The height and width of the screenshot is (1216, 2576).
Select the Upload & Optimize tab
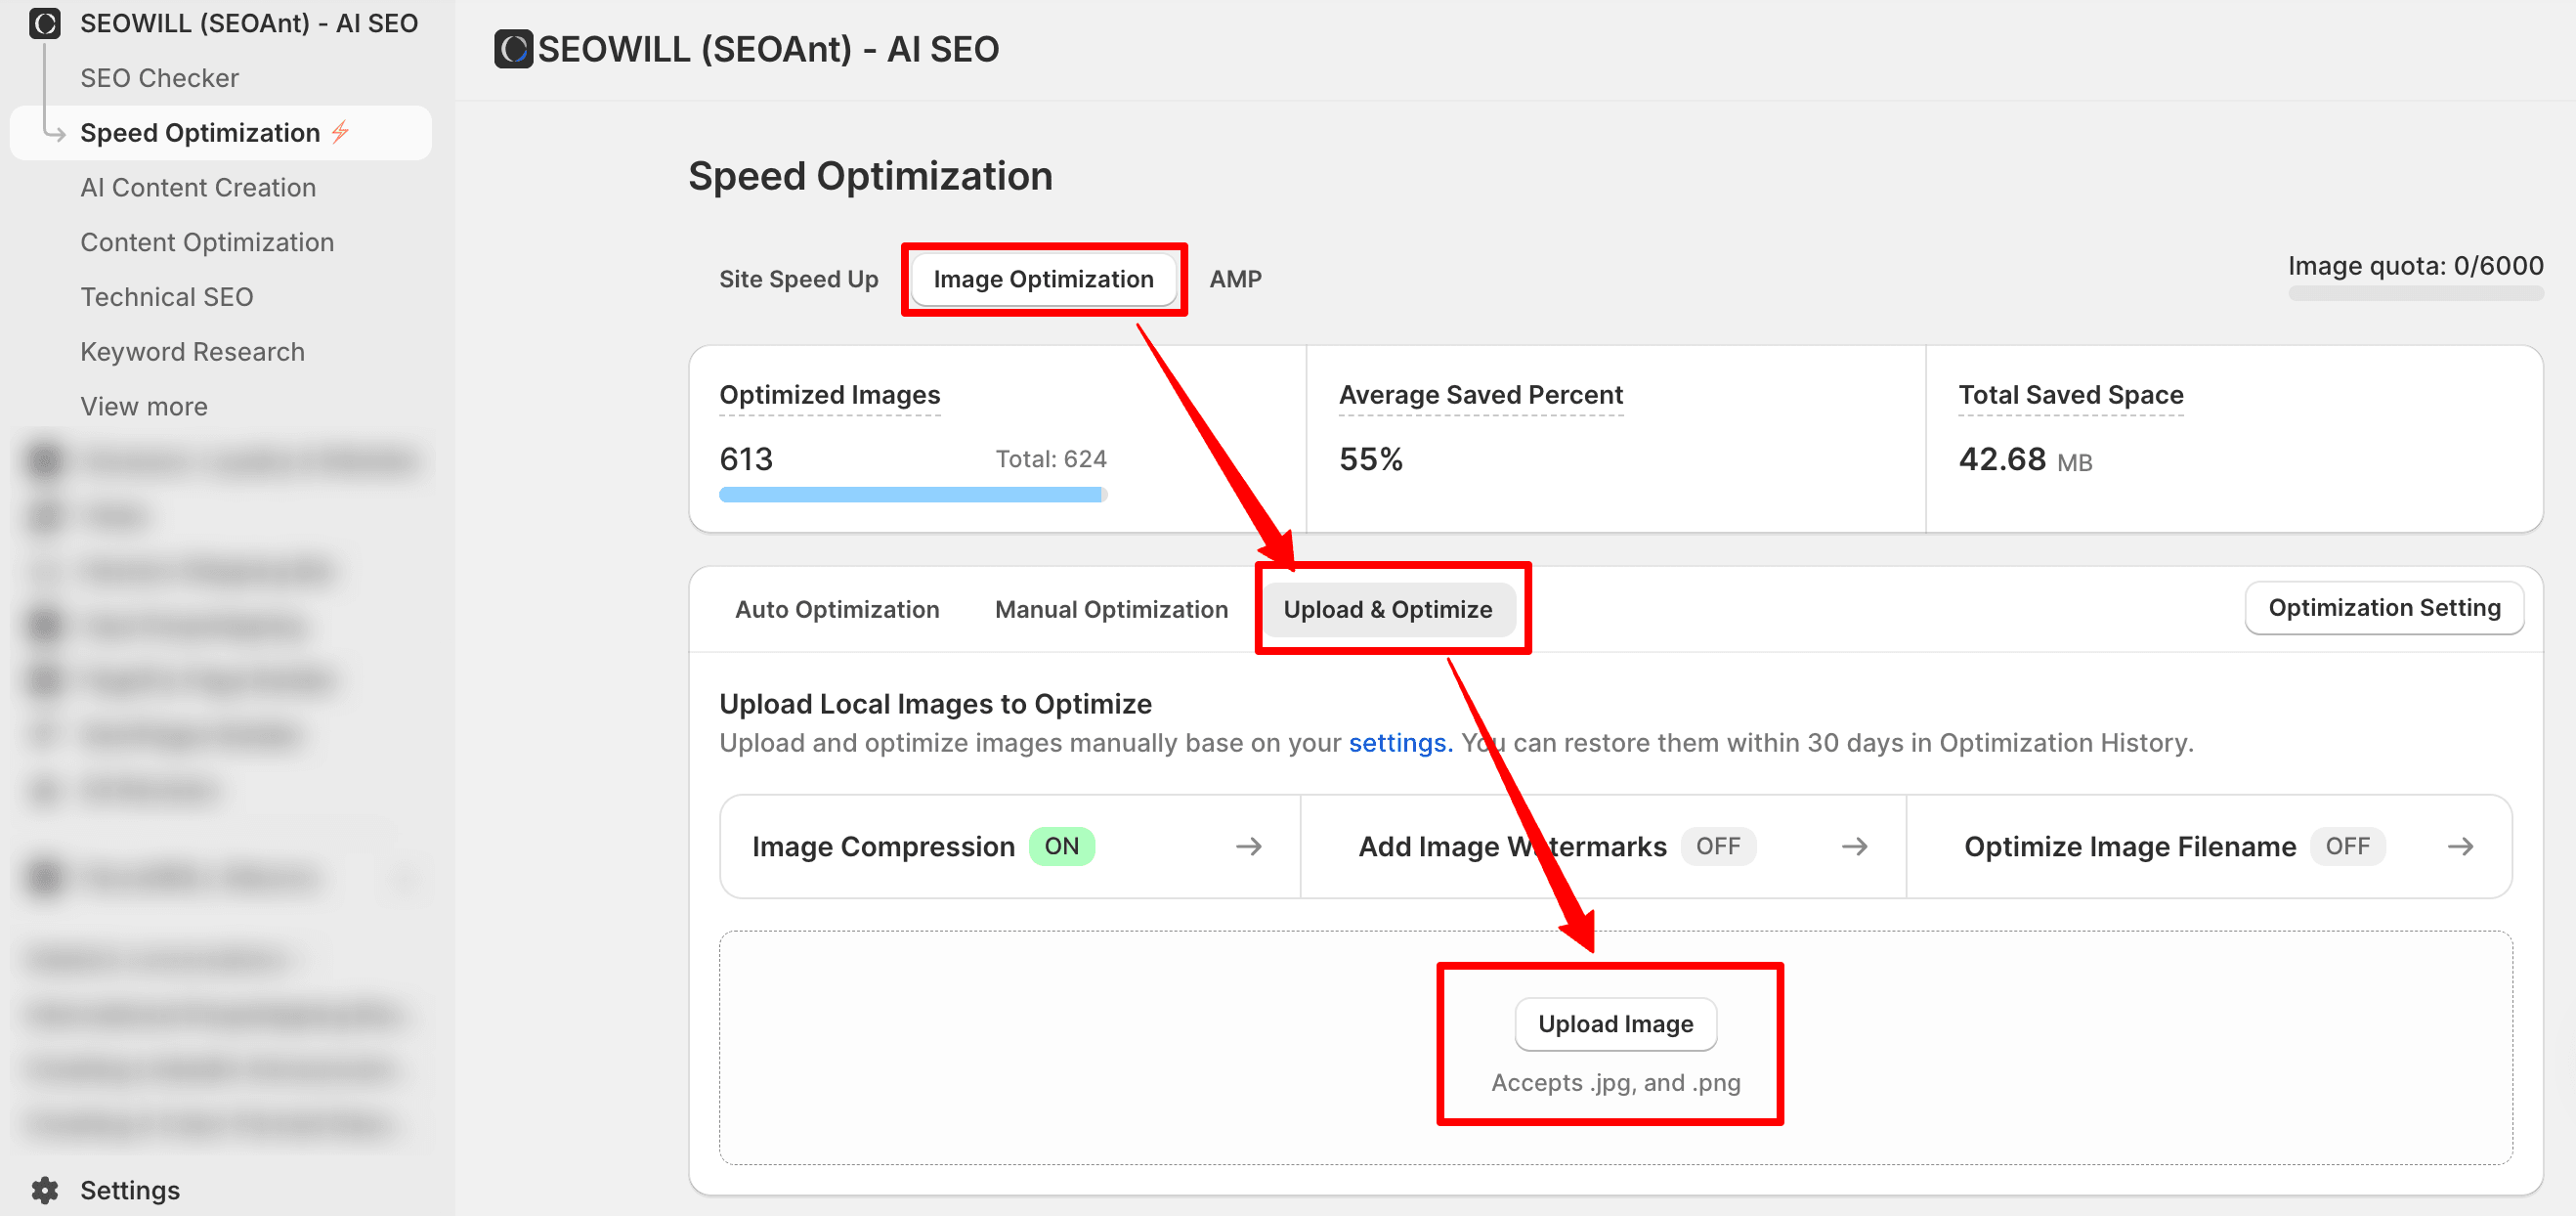coord(1387,610)
